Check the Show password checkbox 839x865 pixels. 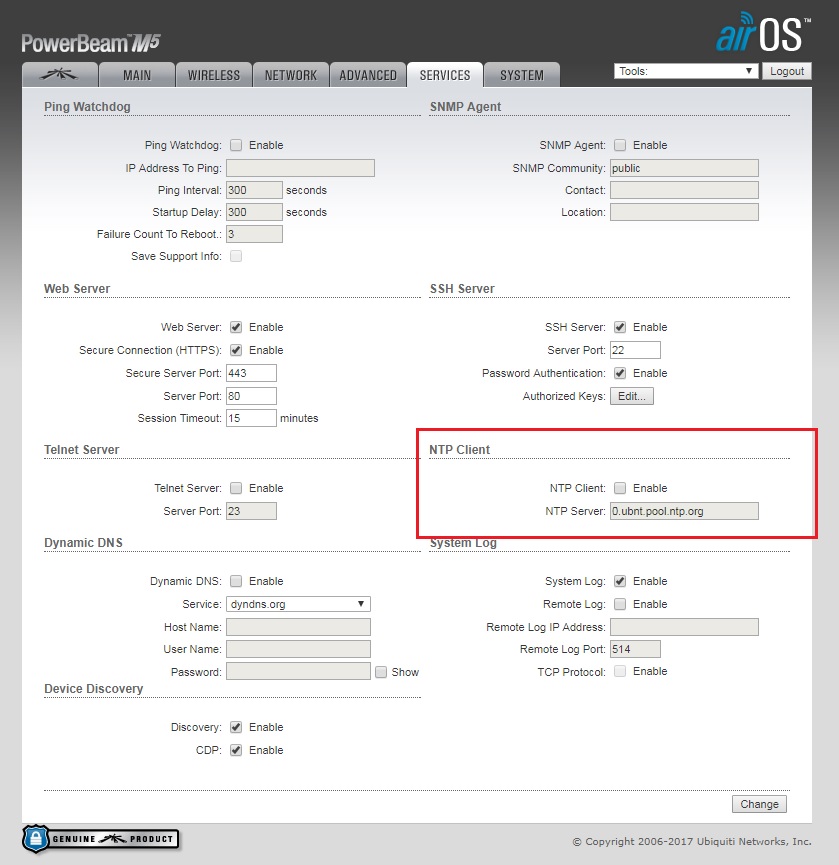pos(381,672)
